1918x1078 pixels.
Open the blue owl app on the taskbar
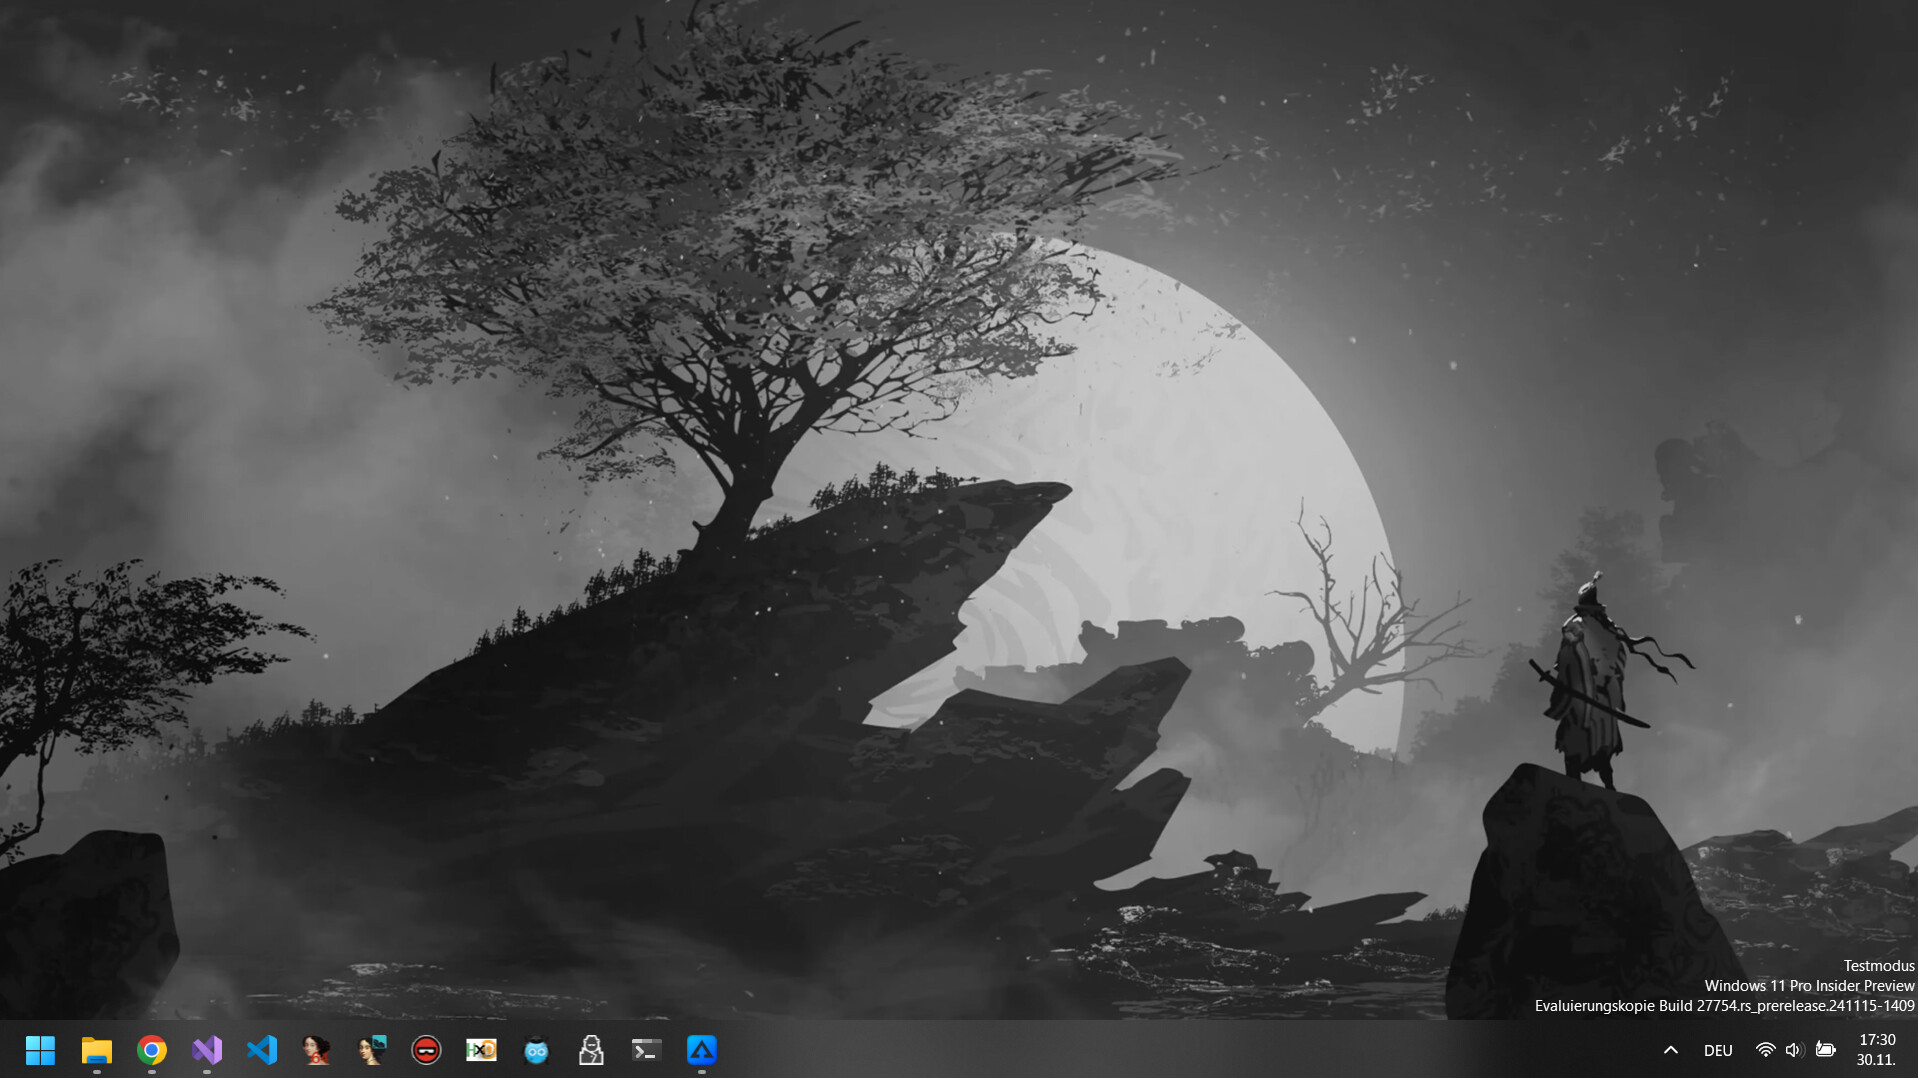pos(536,1050)
